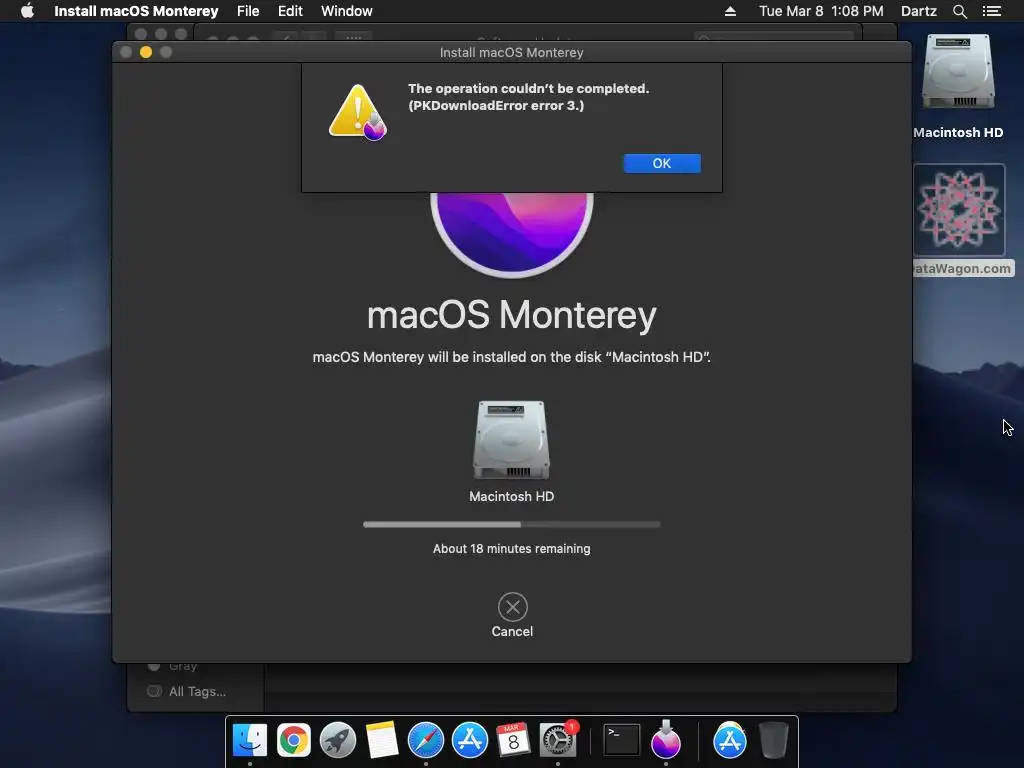Viewport: 1024px width, 768px height.
Task: Open the Dartz user menu
Action: 918,11
